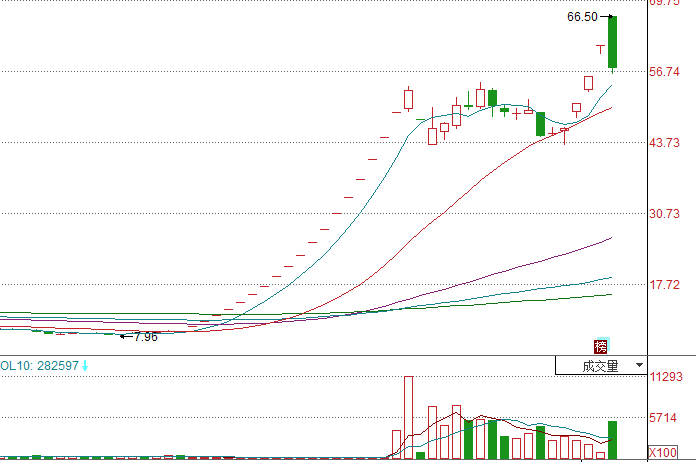The height and width of the screenshot is (462, 696).
Task: Click the 56.74 price axis label
Action: 664,72
